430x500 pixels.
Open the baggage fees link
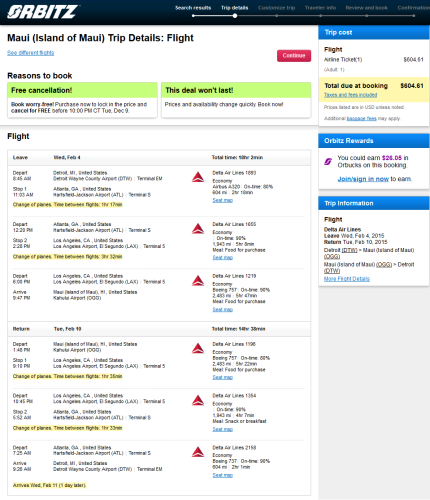coord(362,118)
